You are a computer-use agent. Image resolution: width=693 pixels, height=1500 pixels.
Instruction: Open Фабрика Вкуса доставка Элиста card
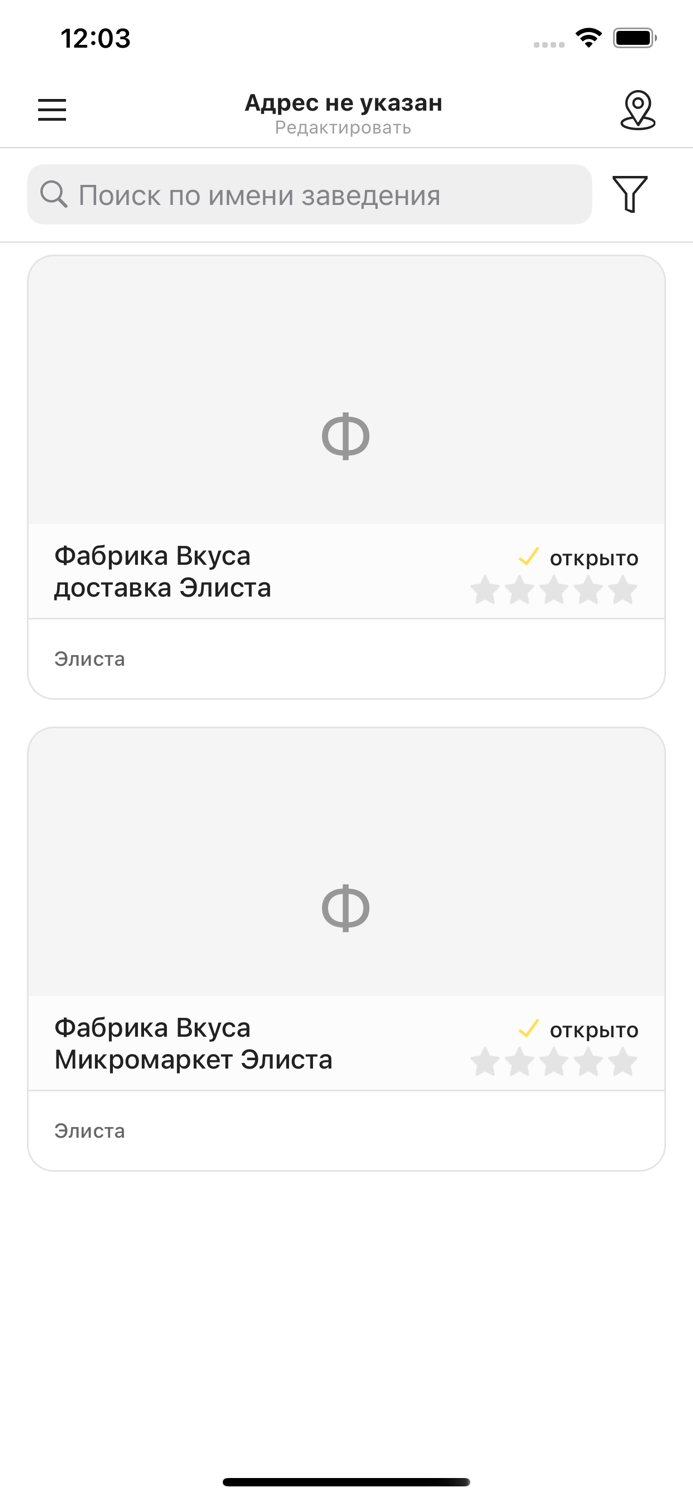click(346, 475)
